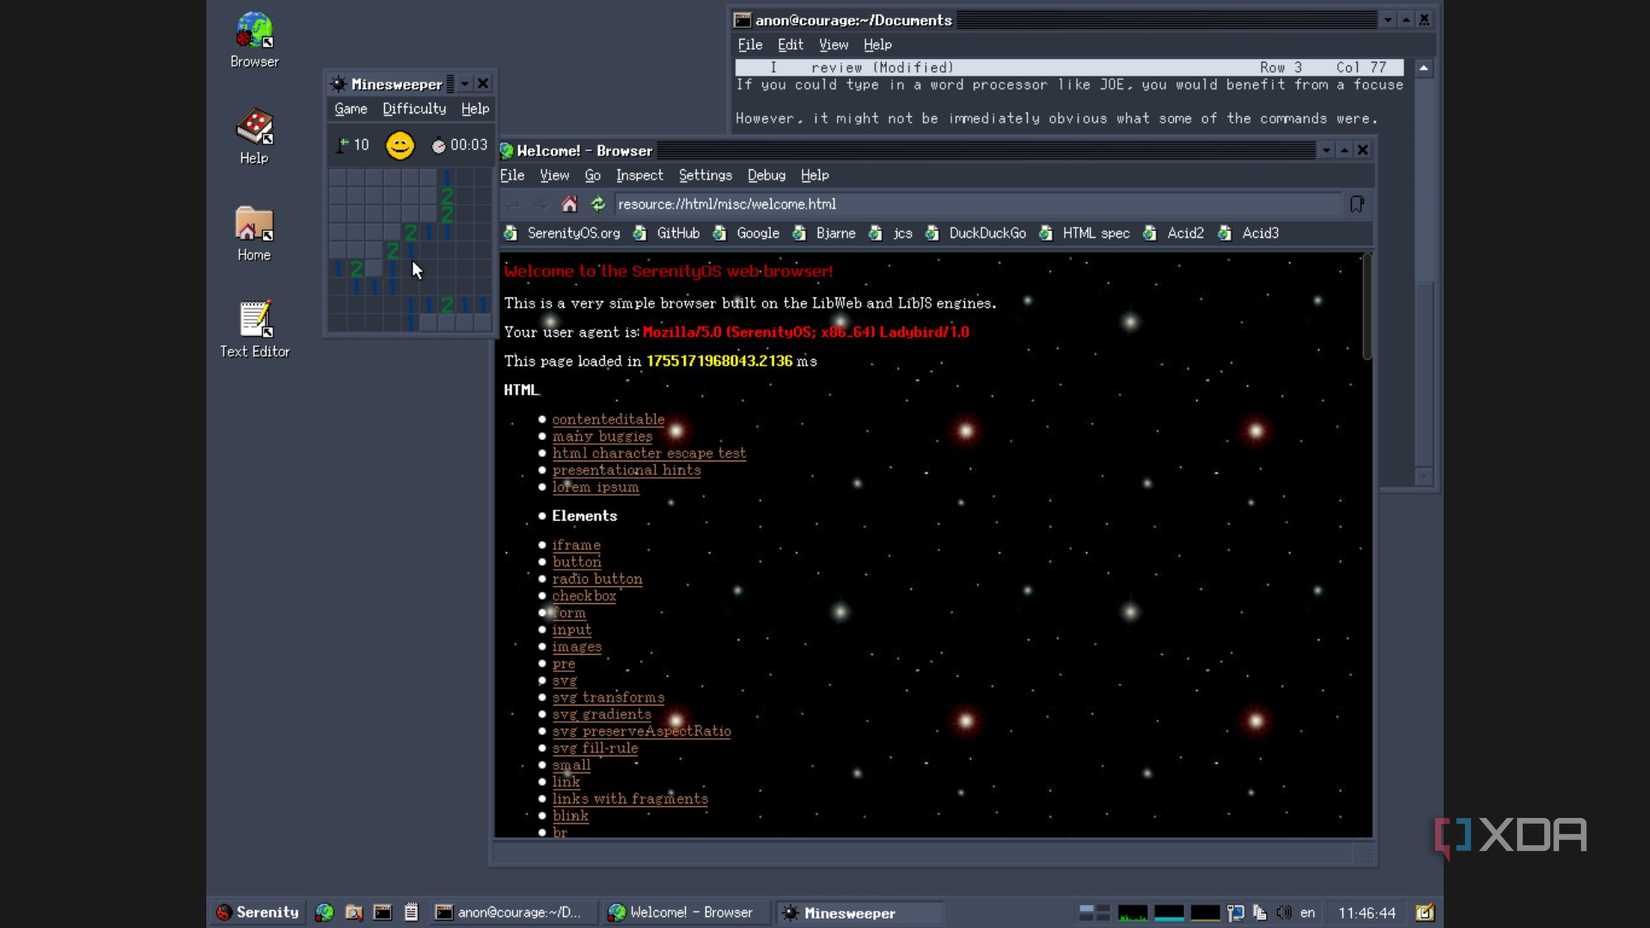Reload the page with the refresh icon
The height and width of the screenshot is (928, 1650).
click(598, 204)
